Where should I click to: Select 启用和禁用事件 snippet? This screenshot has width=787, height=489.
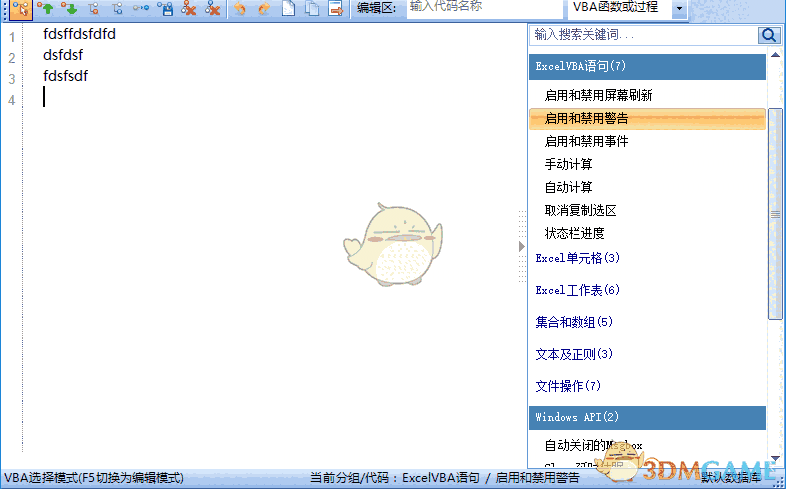[x=586, y=141]
